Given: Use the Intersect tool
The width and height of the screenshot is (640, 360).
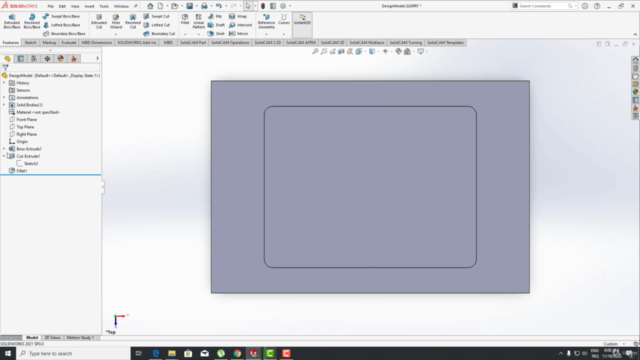Looking at the screenshot, I should (240, 25).
